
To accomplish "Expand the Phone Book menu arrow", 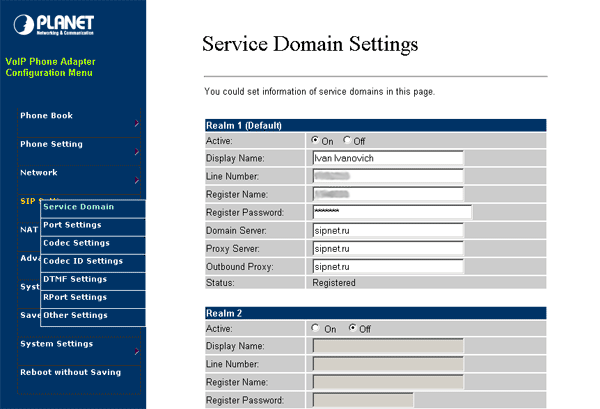I will [x=137, y=123].
